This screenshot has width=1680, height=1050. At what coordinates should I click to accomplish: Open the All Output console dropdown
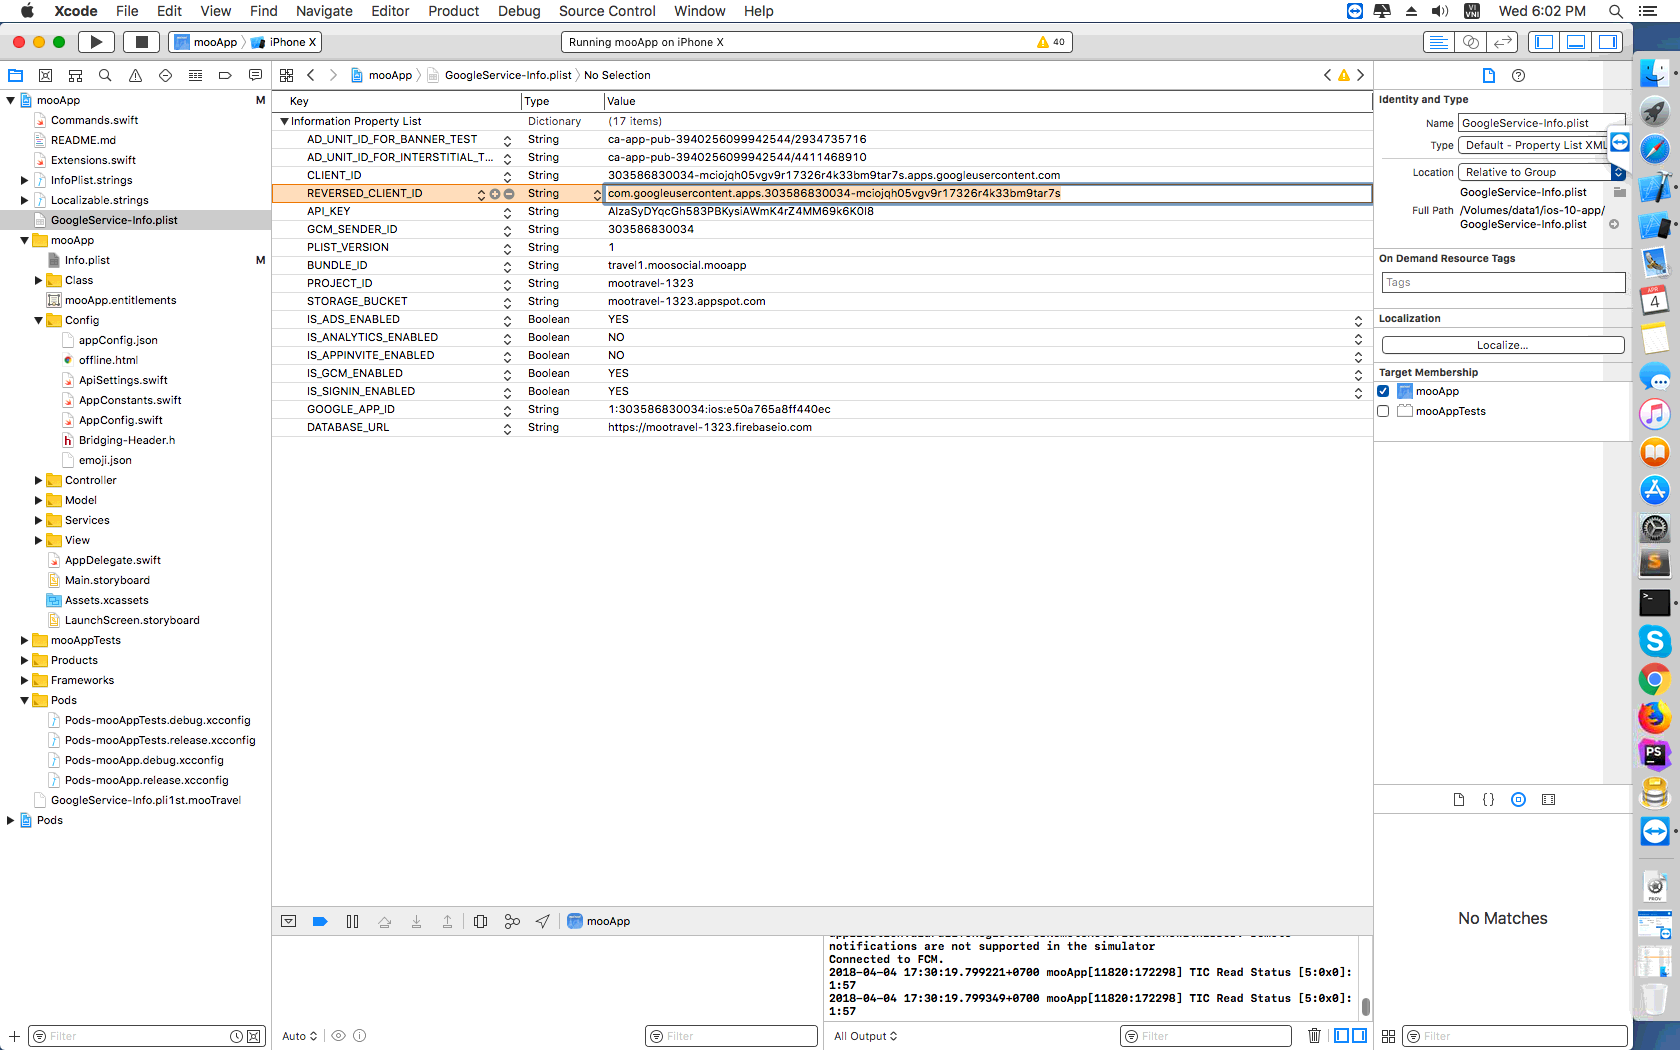866,1036
